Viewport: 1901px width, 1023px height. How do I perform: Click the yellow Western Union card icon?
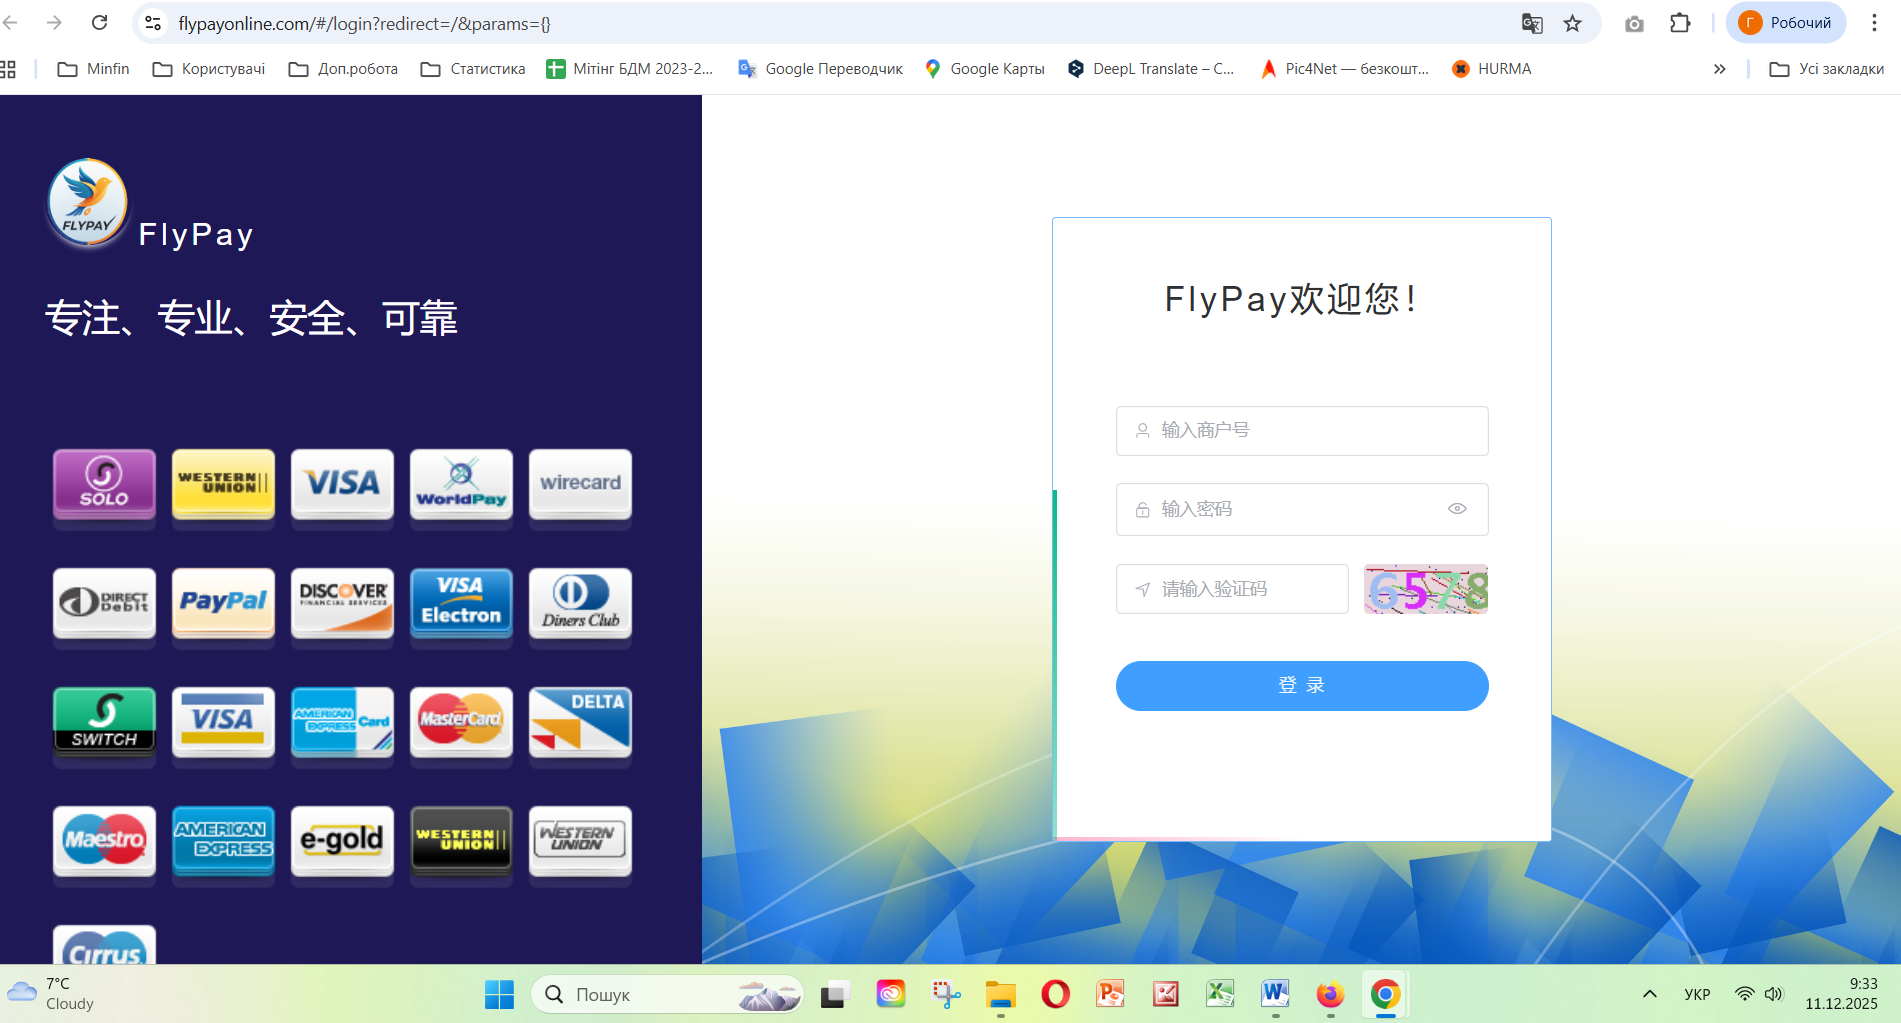[x=223, y=484]
